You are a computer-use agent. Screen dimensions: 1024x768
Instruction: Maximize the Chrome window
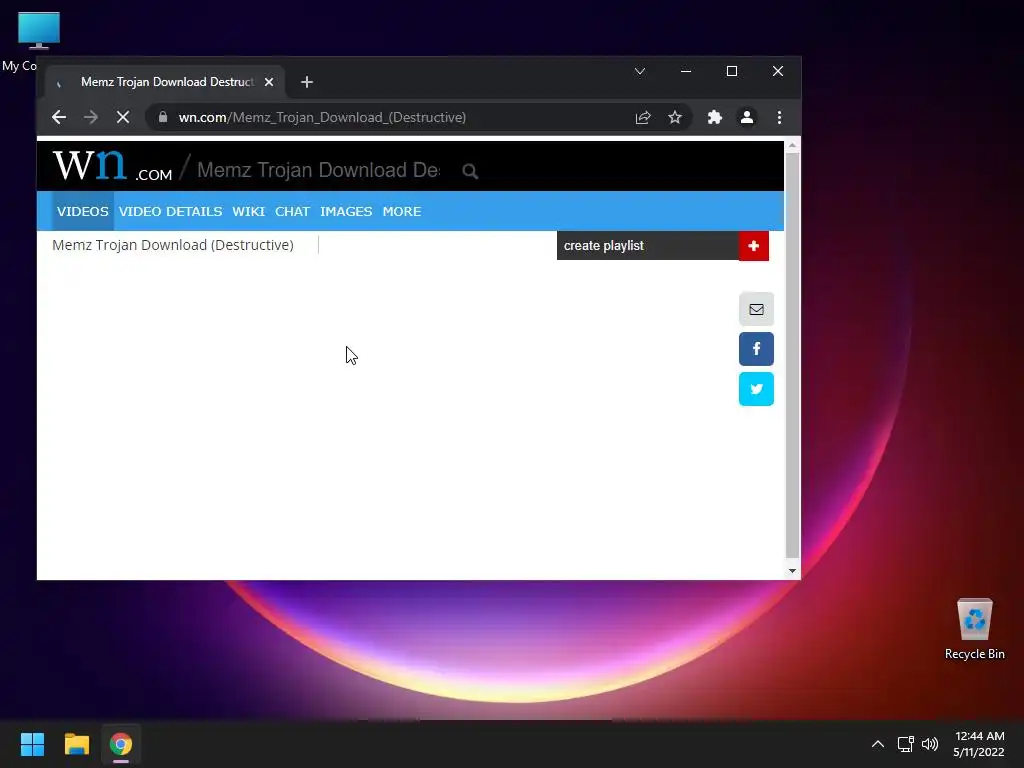pyautogui.click(x=731, y=71)
